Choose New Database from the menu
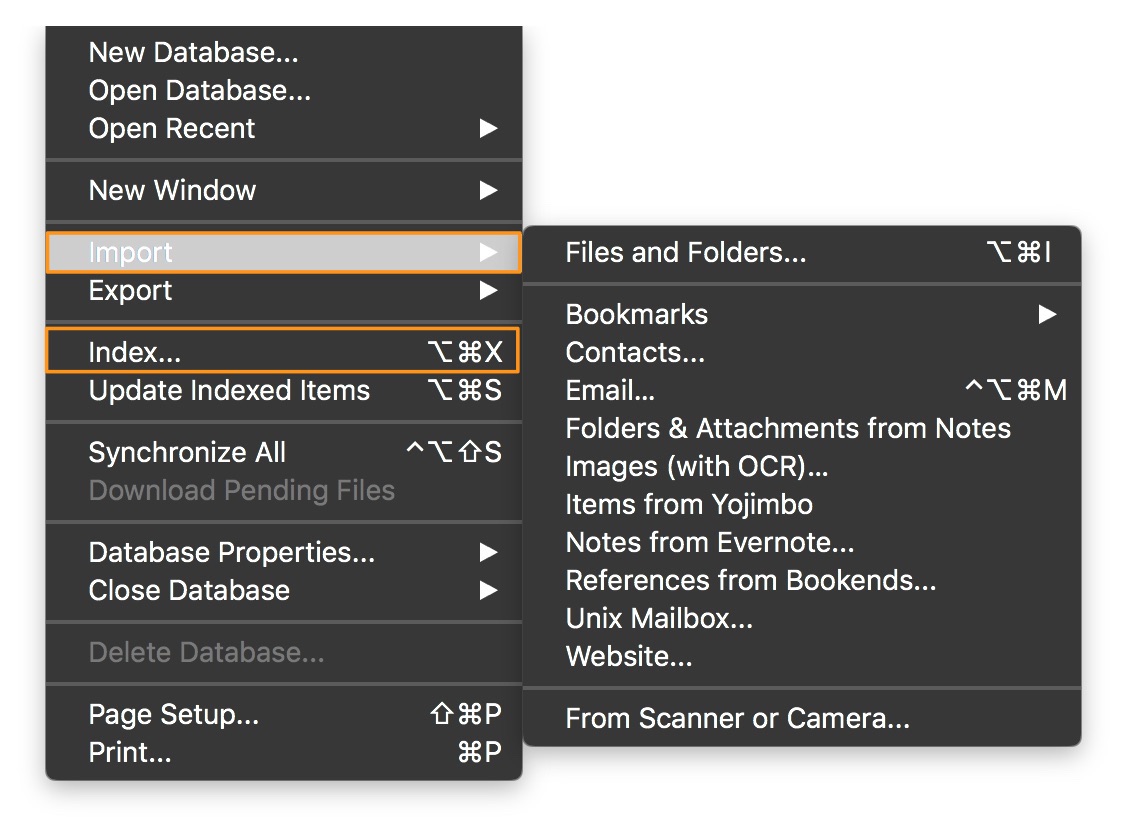Image resolution: width=1132 pixels, height=817 pixels. click(194, 53)
